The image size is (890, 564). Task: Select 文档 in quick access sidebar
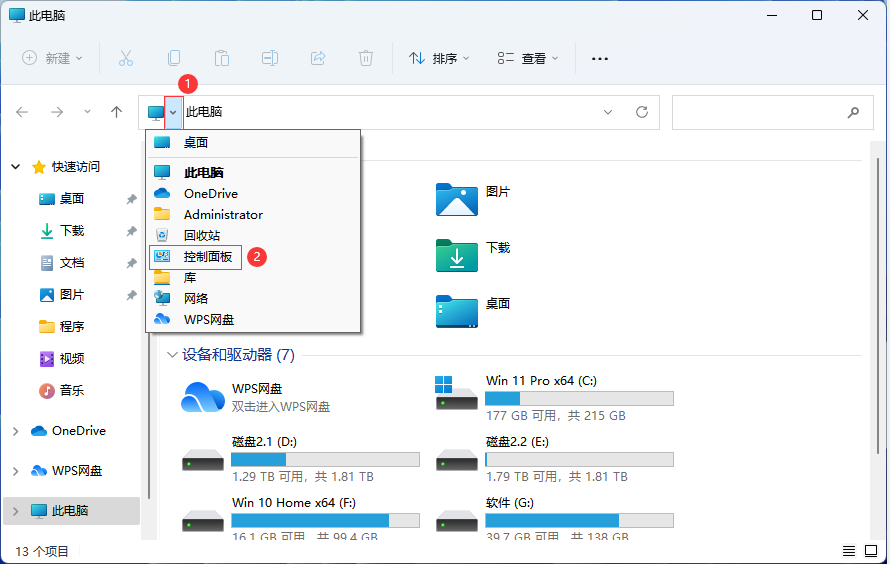[72, 263]
